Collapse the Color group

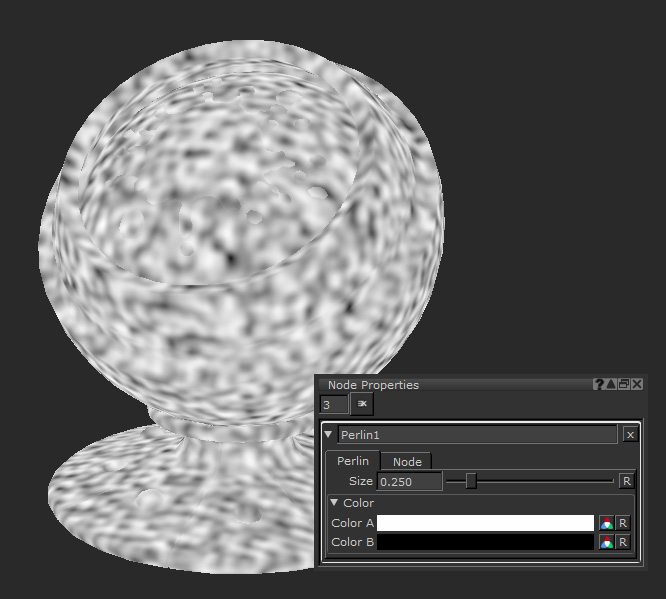click(335, 503)
